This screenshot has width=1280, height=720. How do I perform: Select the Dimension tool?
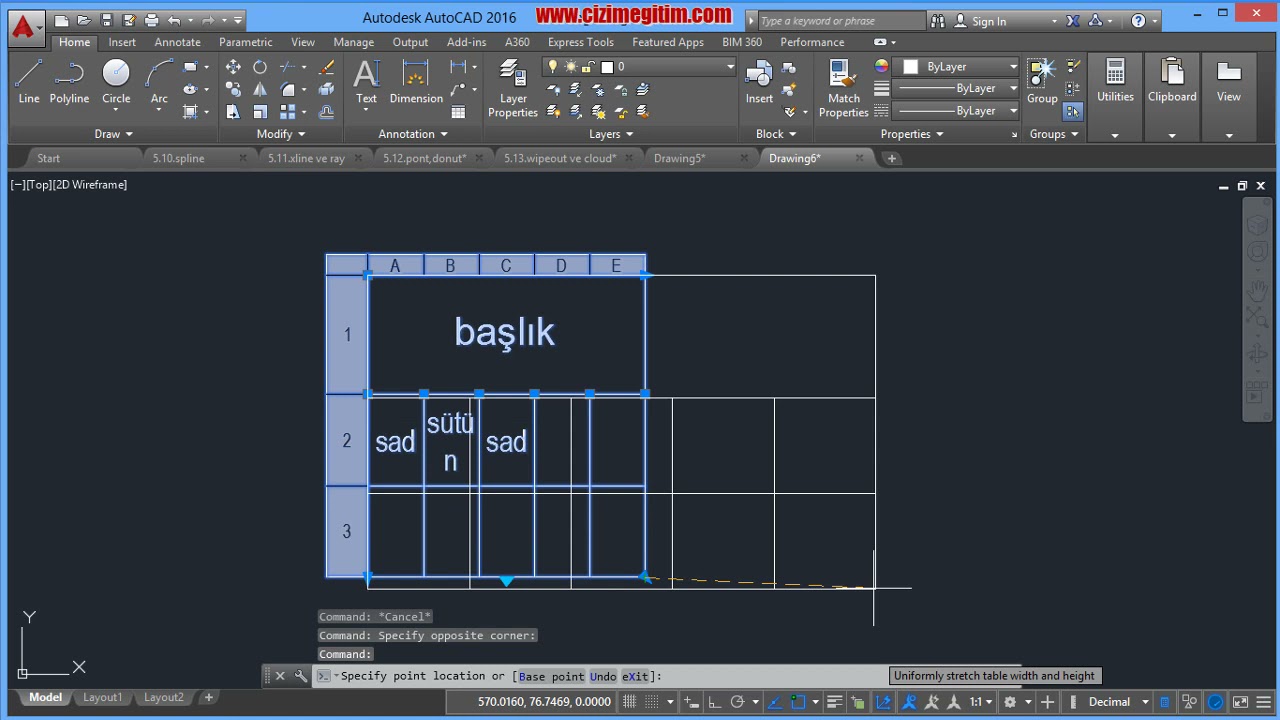point(416,81)
